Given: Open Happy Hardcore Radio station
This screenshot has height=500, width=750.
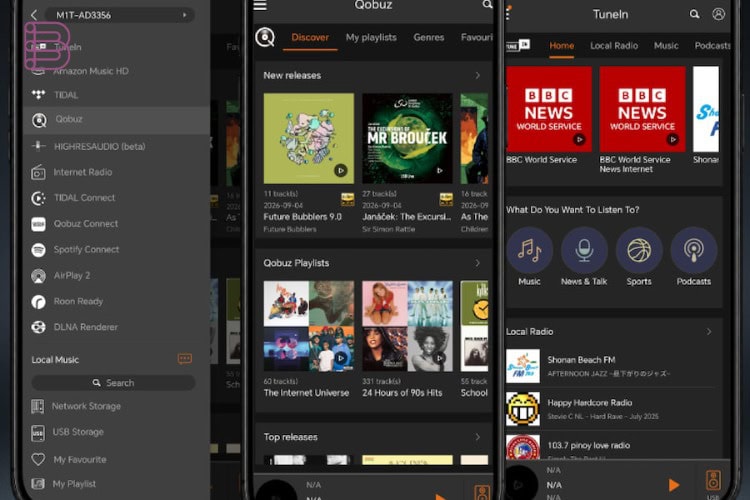Looking at the screenshot, I should [x=612, y=409].
